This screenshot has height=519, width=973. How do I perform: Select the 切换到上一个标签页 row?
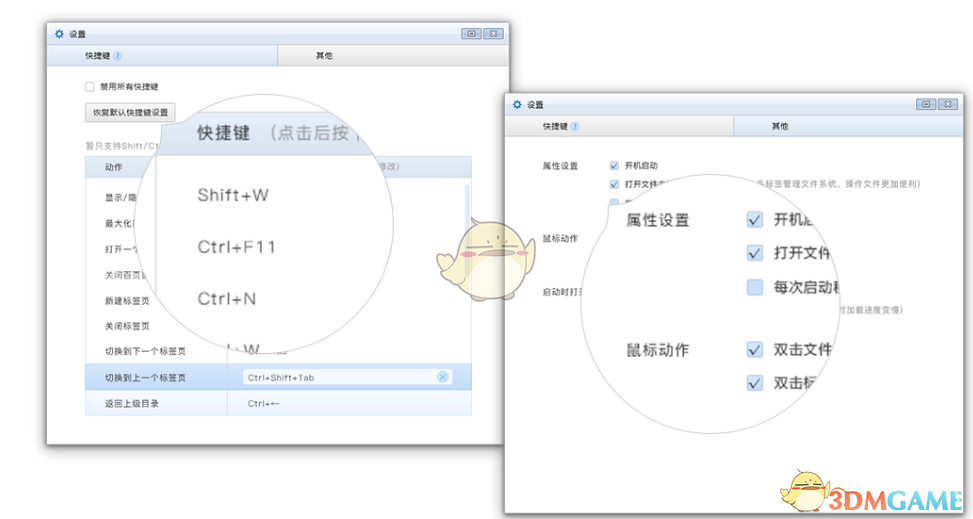point(278,377)
